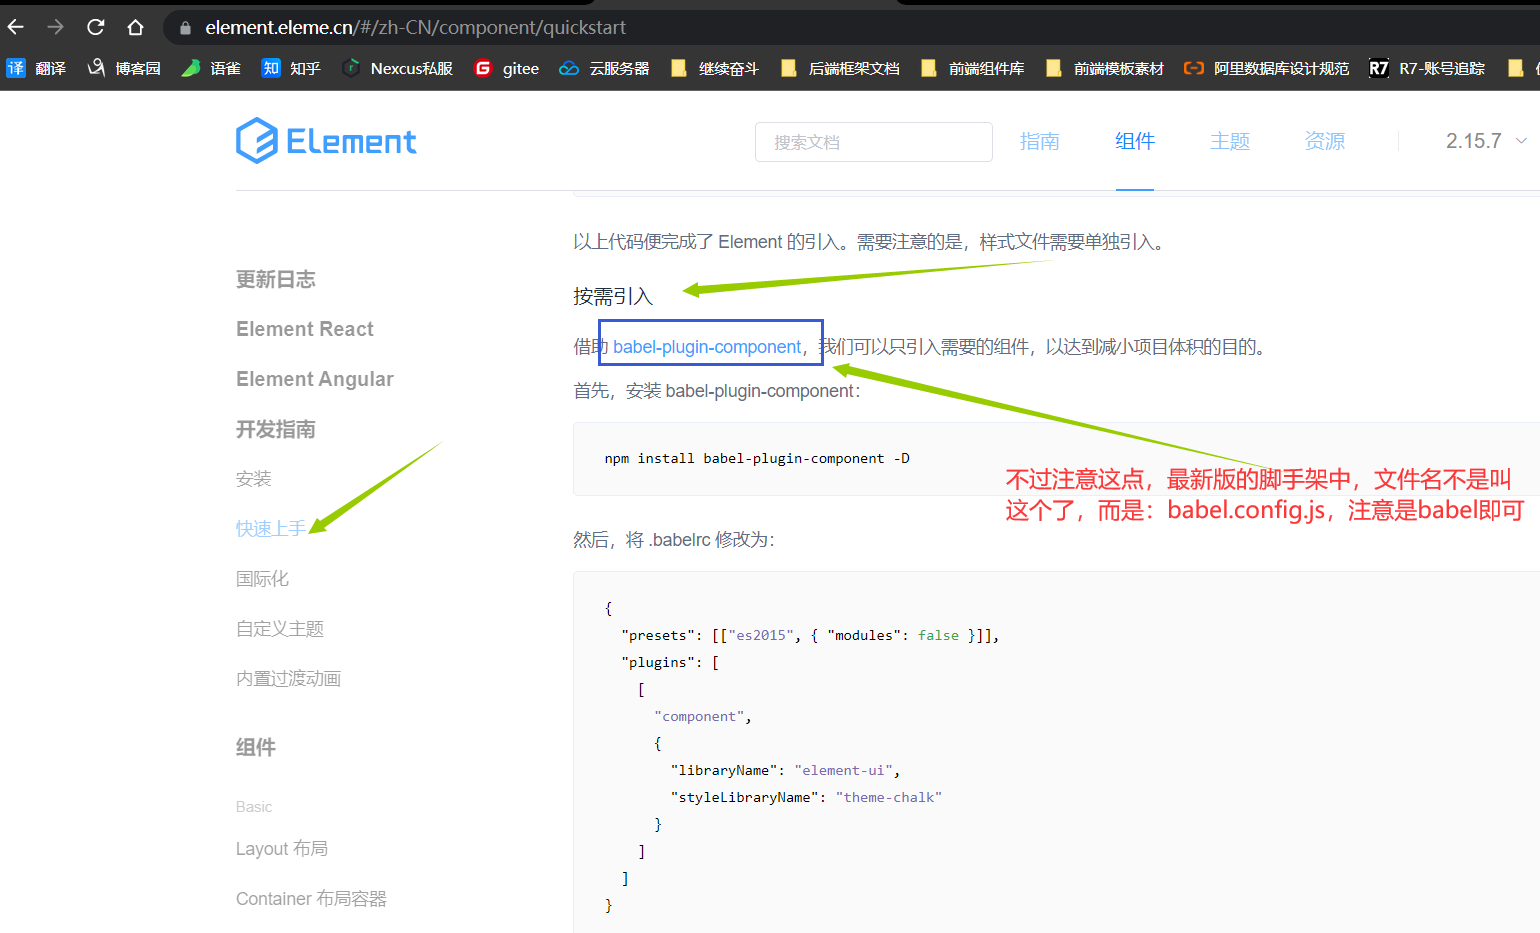1540x933 pixels.
Task: Open the R7-账号追踪 bookmark
Action: click(x=1427, y=68)
